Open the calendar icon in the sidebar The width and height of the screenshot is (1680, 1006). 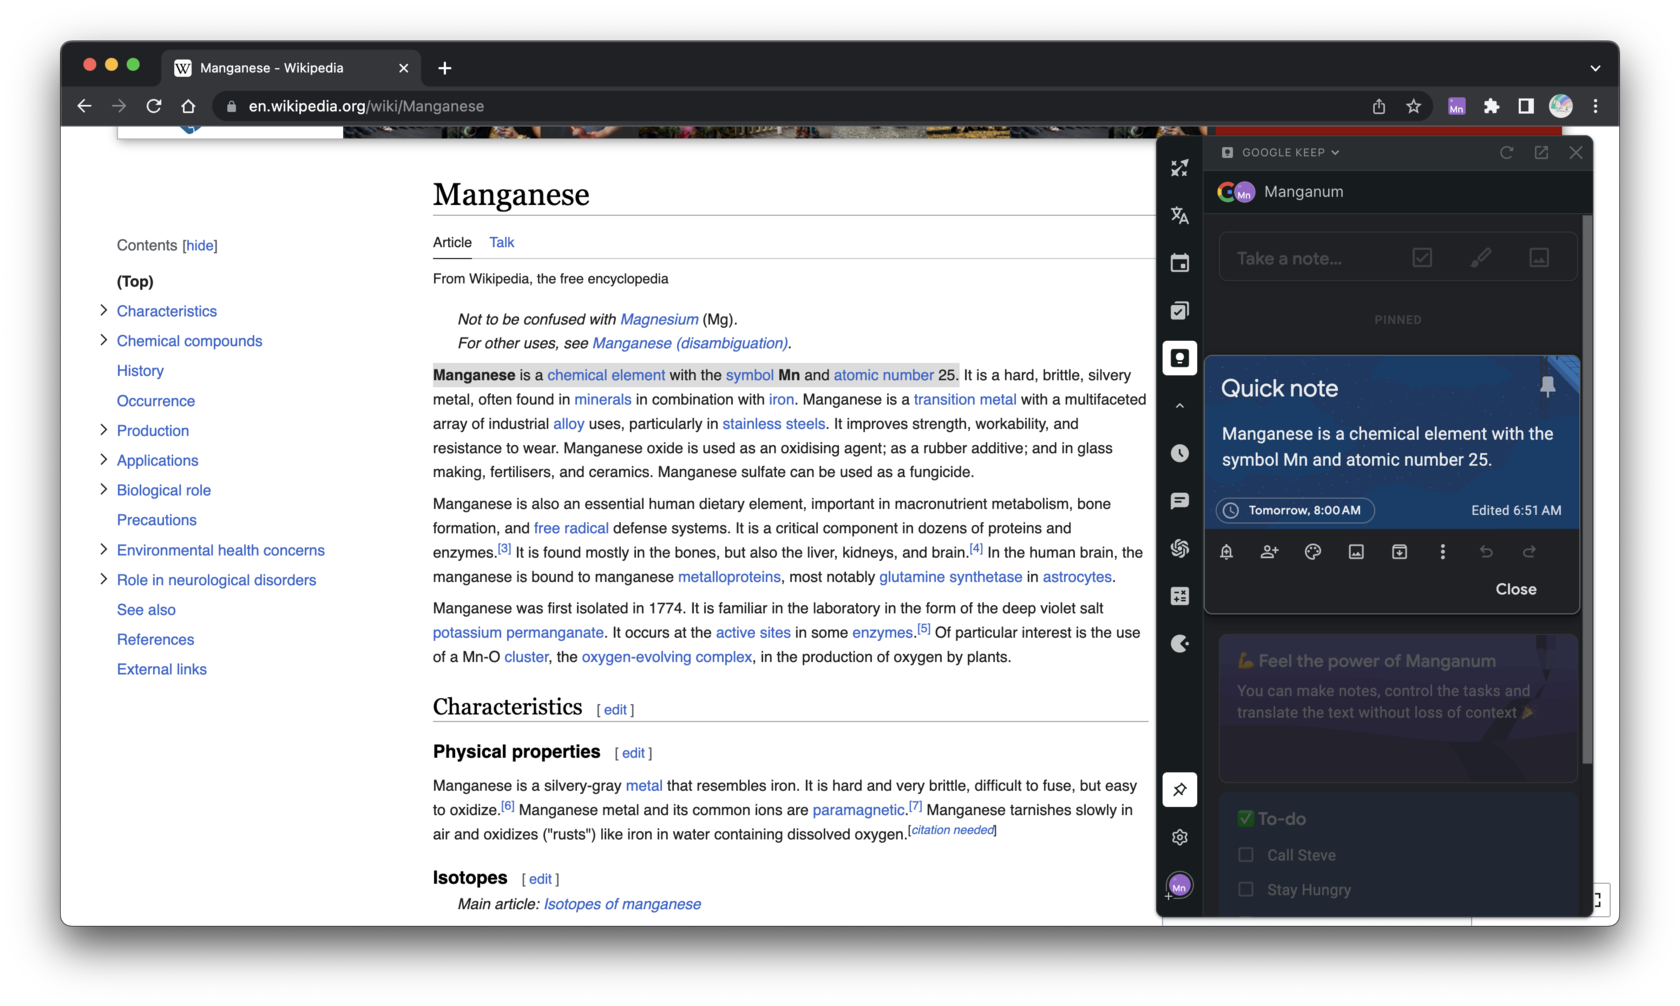pos(1179,262)
